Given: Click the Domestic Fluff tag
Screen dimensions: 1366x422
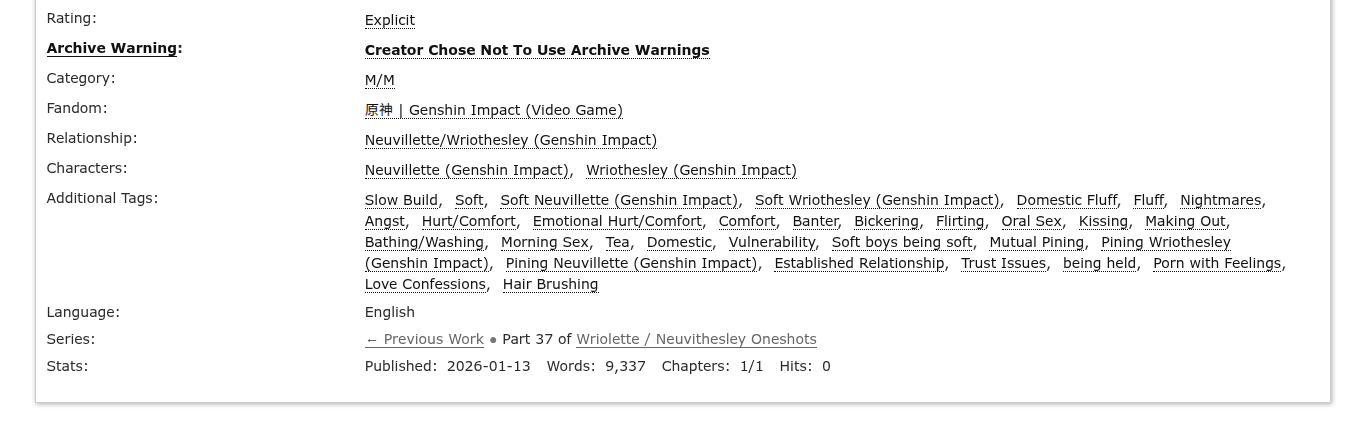Looking at the screenshot, I should [x=1066, y=200].
